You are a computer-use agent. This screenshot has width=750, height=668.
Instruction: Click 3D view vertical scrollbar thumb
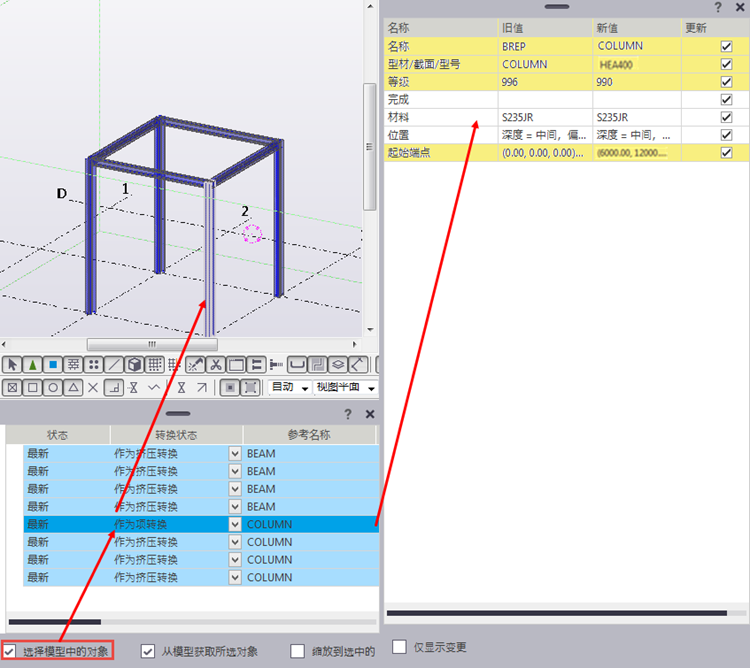(369, 146)
